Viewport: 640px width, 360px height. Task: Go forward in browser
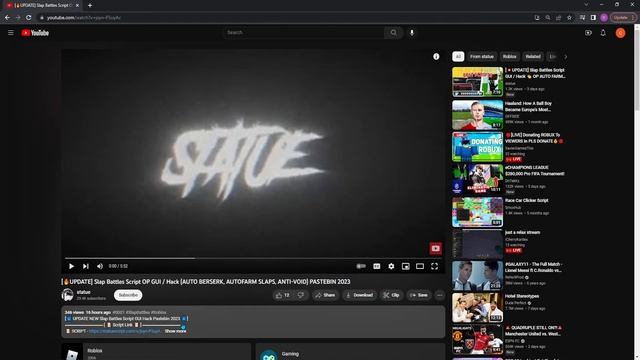(18, 18)
